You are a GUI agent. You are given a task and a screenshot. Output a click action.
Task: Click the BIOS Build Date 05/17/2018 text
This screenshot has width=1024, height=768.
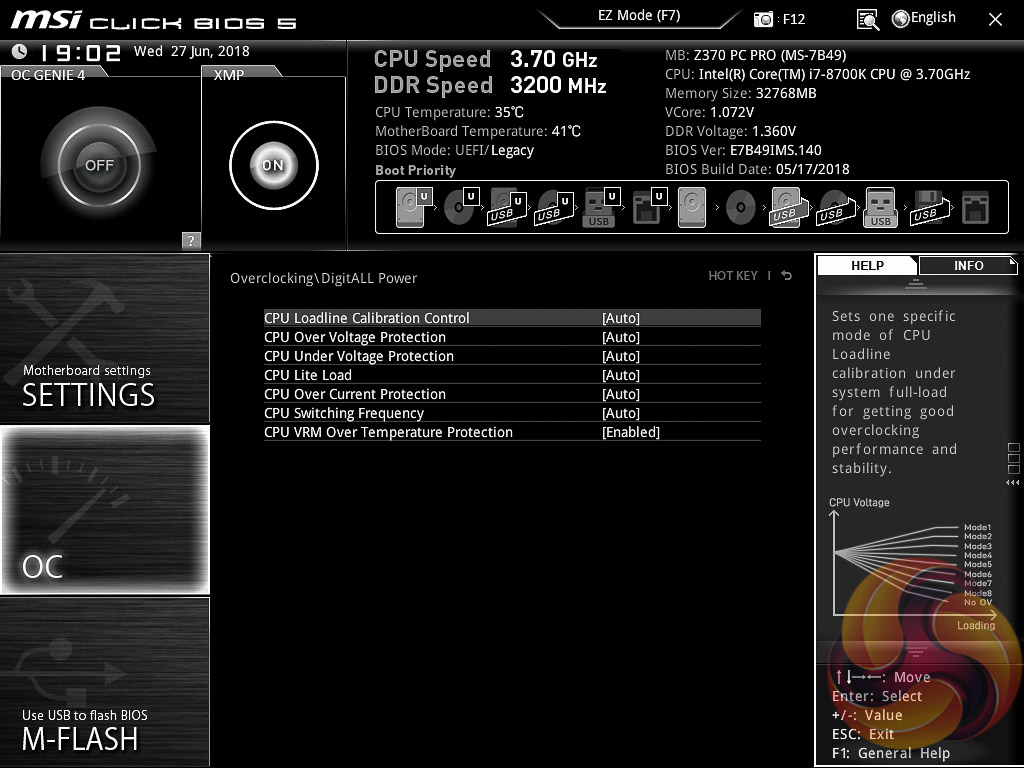point(757,169)
